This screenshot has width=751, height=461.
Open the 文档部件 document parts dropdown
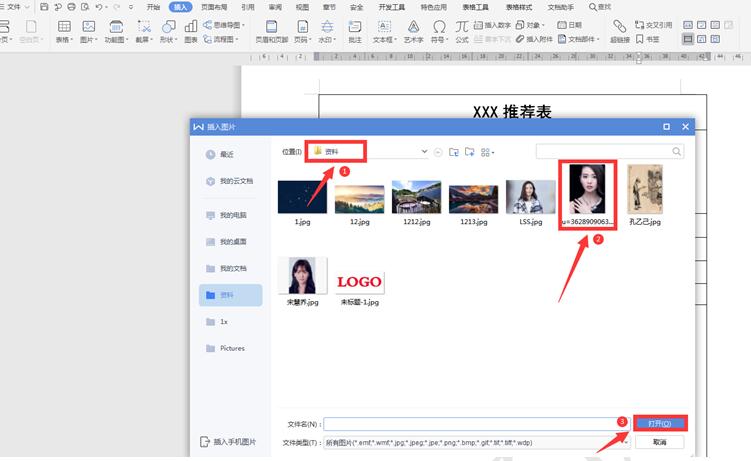pyautogui.click(x=579, y=39)
